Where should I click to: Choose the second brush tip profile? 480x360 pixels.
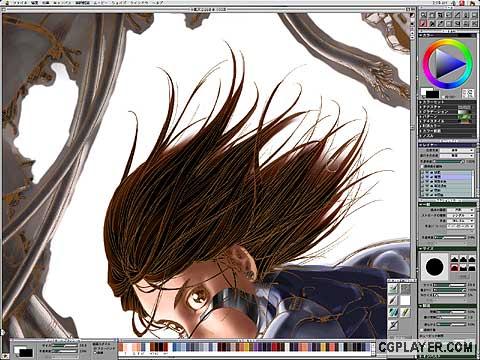point(463,259)
